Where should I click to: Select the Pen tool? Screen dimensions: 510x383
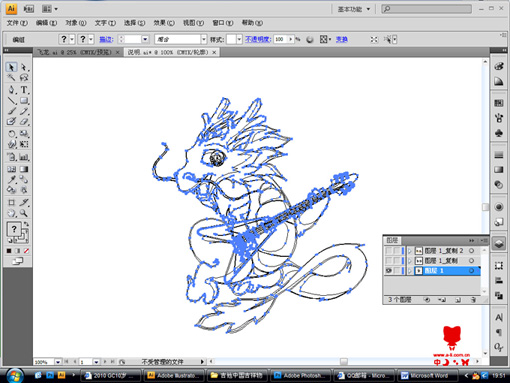point(12,90)
